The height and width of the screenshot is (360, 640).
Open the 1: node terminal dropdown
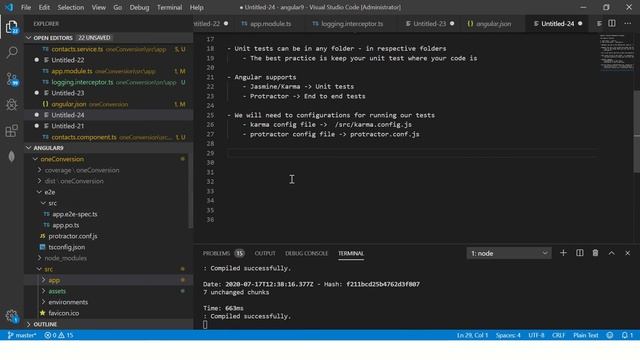pyautogui.click(x=509, y=253)
